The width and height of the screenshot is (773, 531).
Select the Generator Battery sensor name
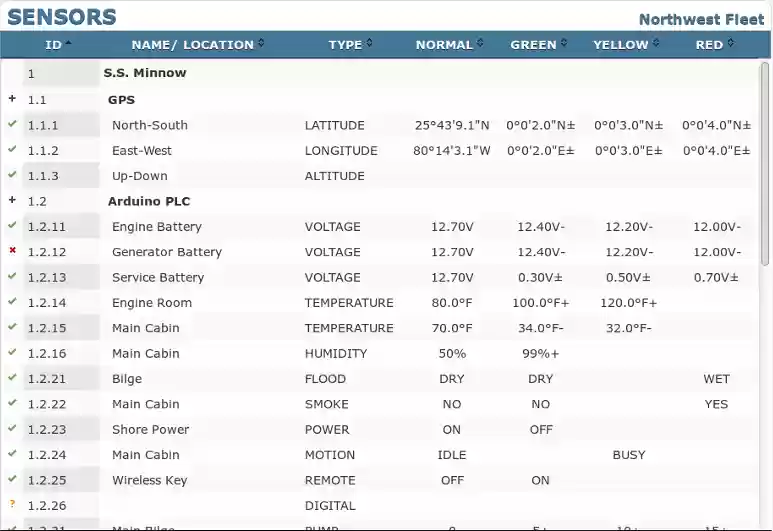(167, 252)
